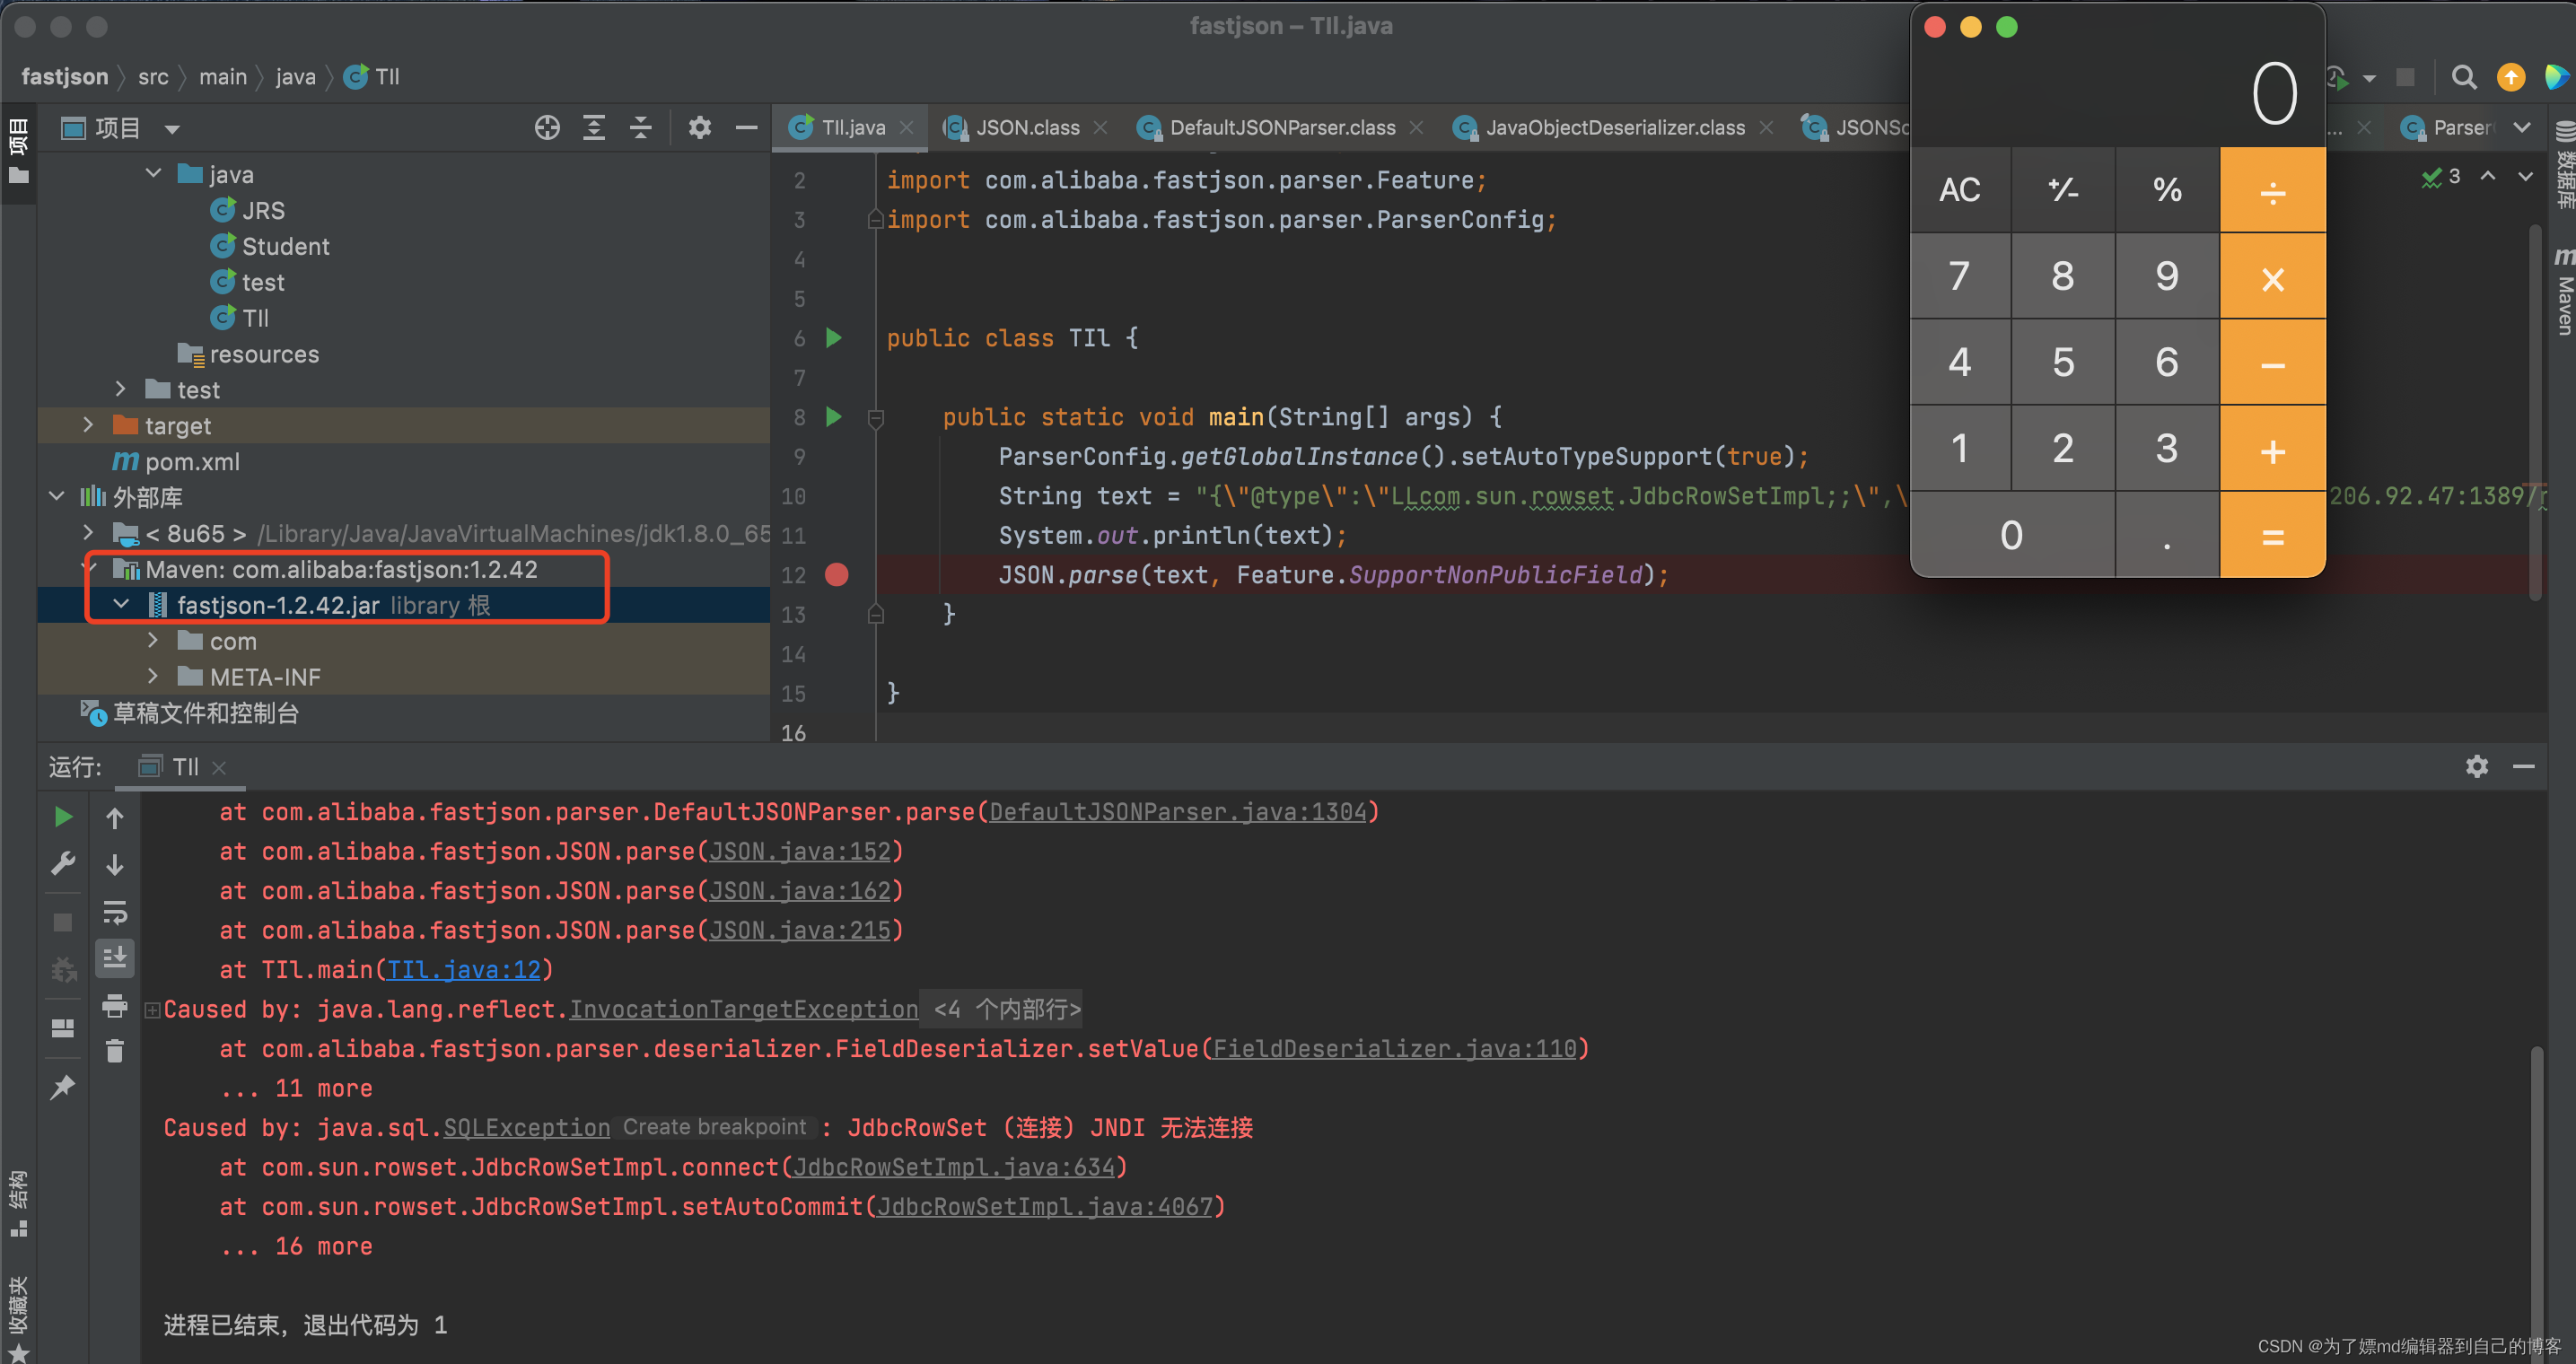This screenshot has width=2576, height=1364.
Task: Open TIl.java:12 stack trace link
Action: tap(464, 969)
